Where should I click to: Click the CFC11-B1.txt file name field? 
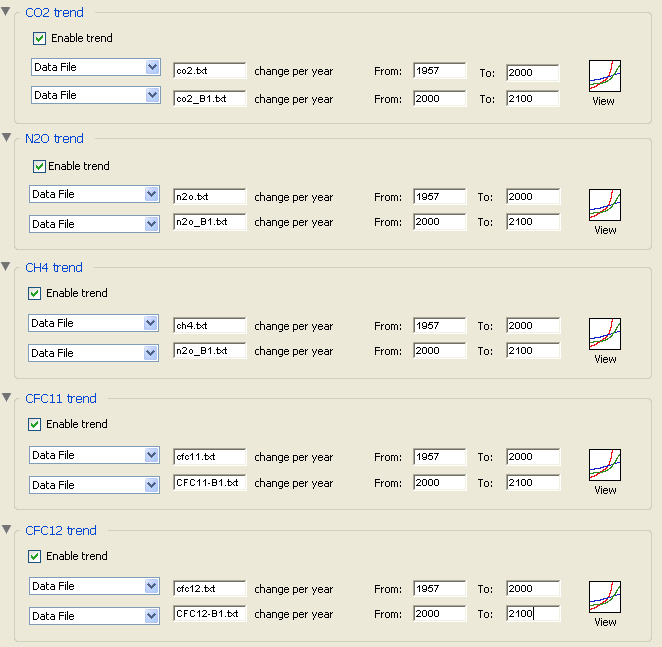pos(209,483)
